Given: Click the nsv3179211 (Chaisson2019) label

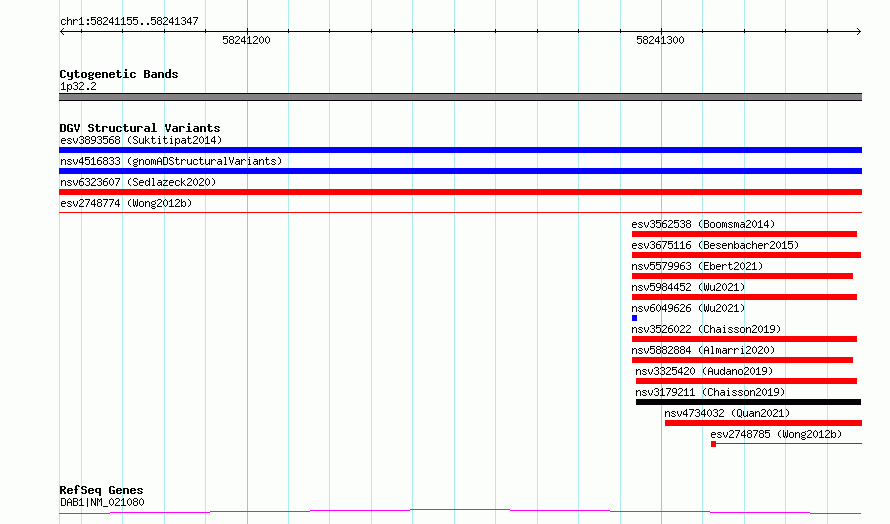Looking at the screenshot, I should 710,392.
